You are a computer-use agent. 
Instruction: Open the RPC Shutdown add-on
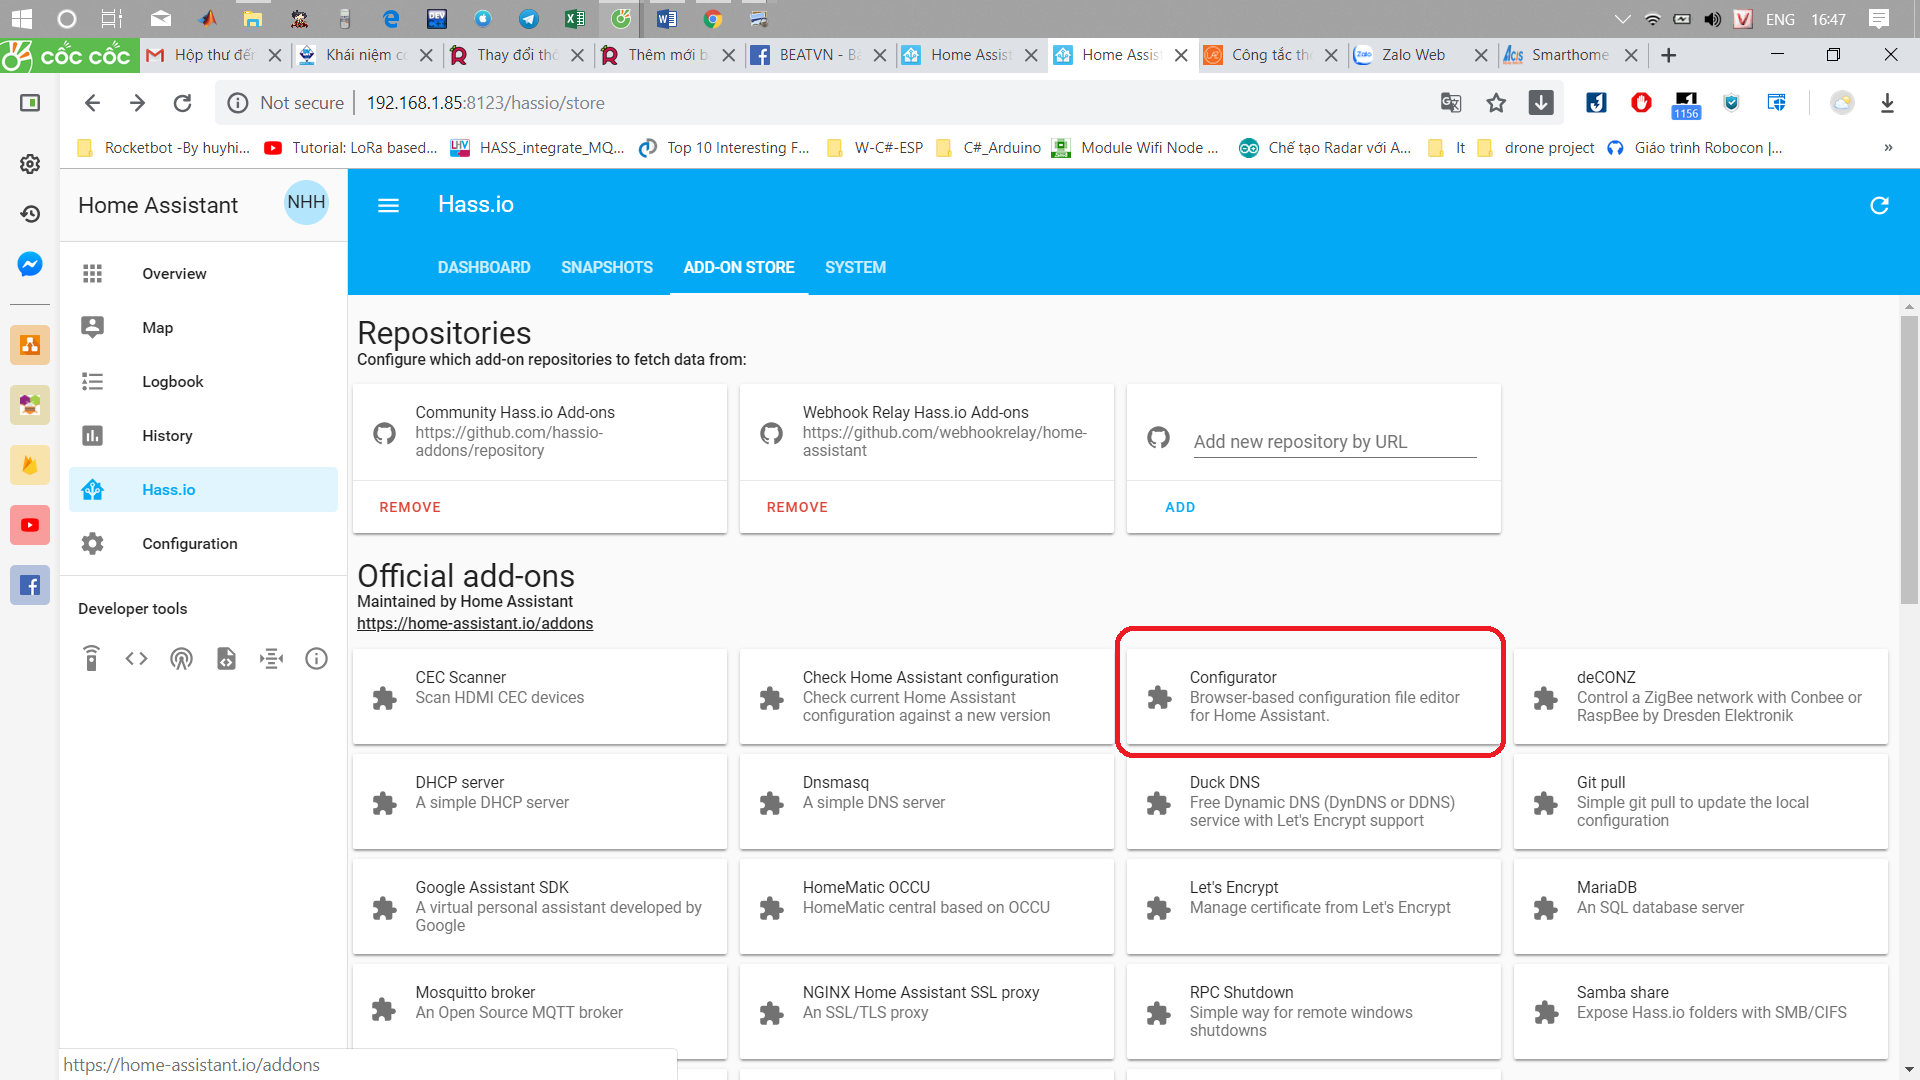click(x=1314, y=1011)
